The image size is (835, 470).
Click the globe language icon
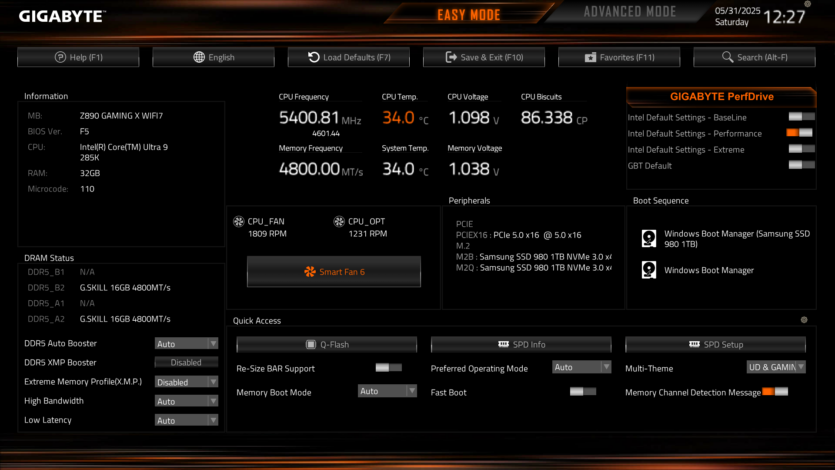pos(199,57)
